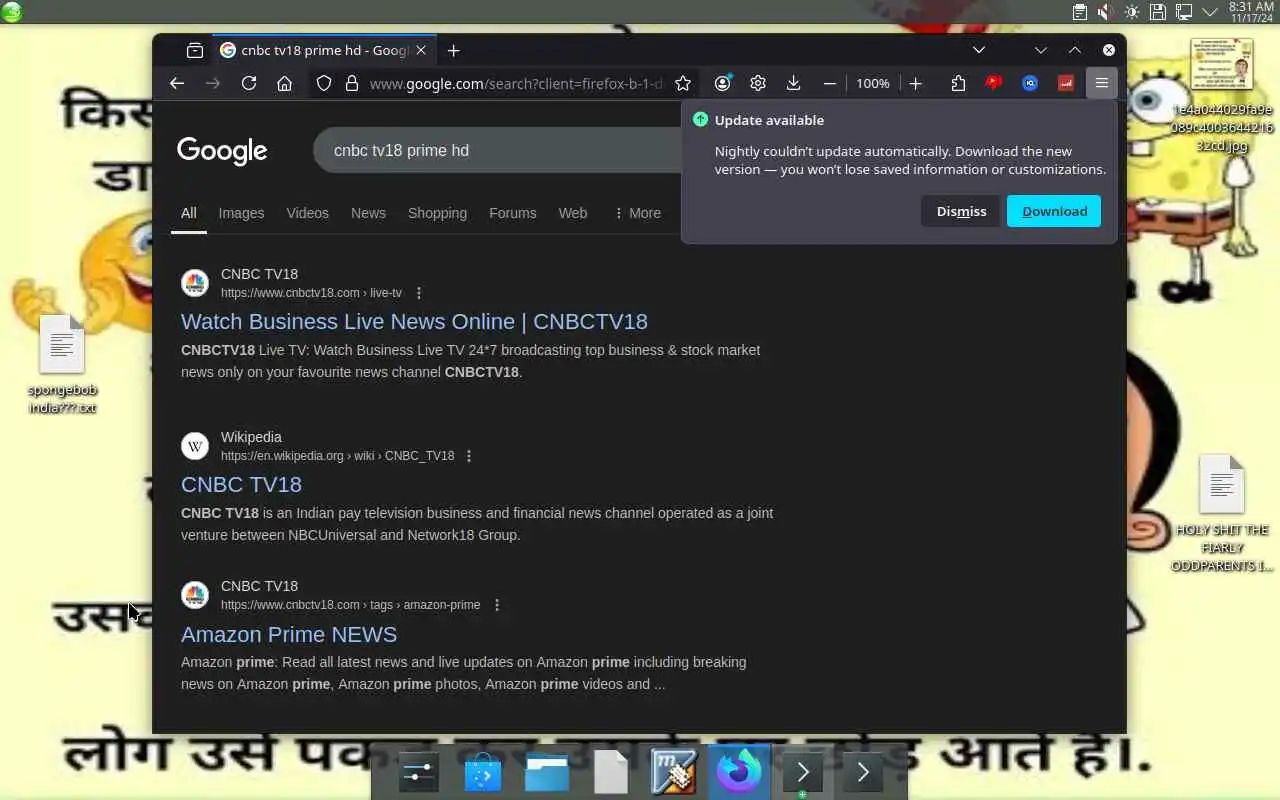Expand the More search filters menu
The width and height of the screenshot is (1280, 800).
637,213
